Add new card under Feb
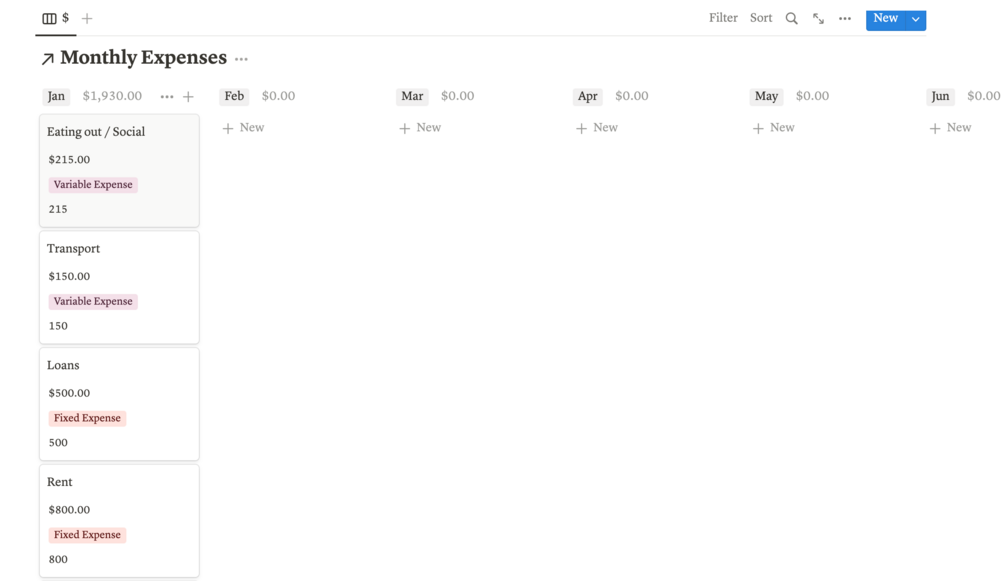The height and width of the screenshot is (581, 1005). point(244,128)
